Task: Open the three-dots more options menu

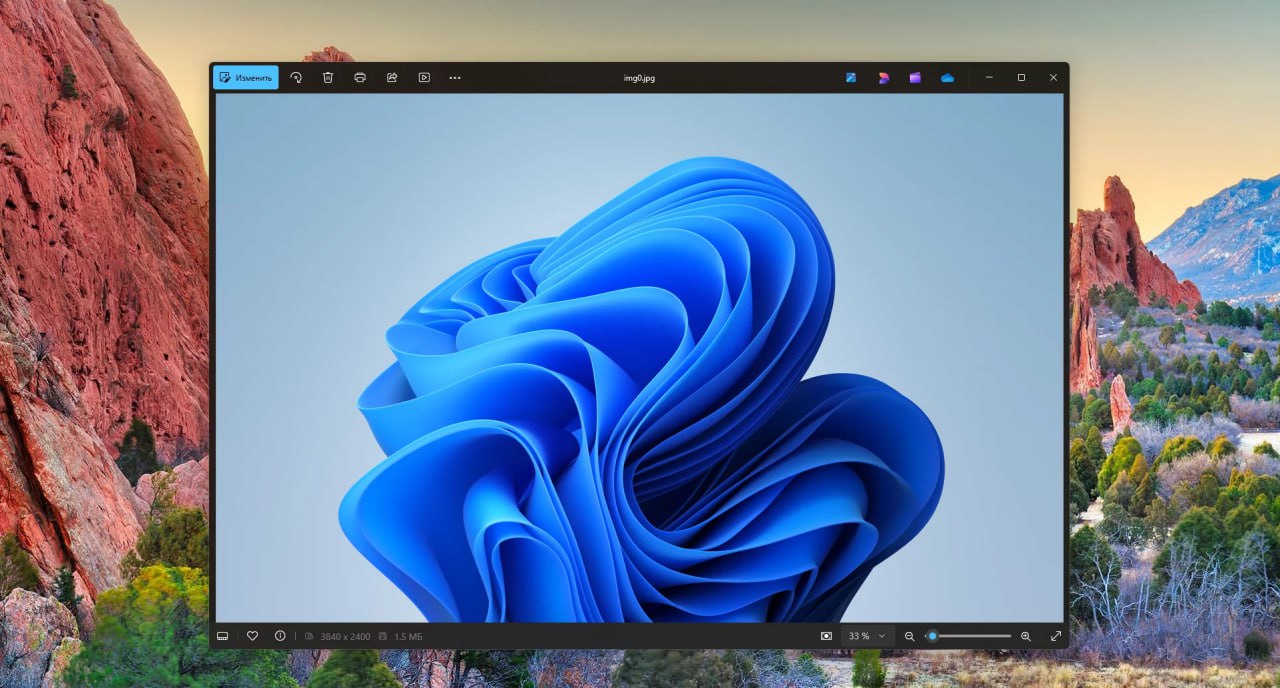Action: click(x=455, y=78)
